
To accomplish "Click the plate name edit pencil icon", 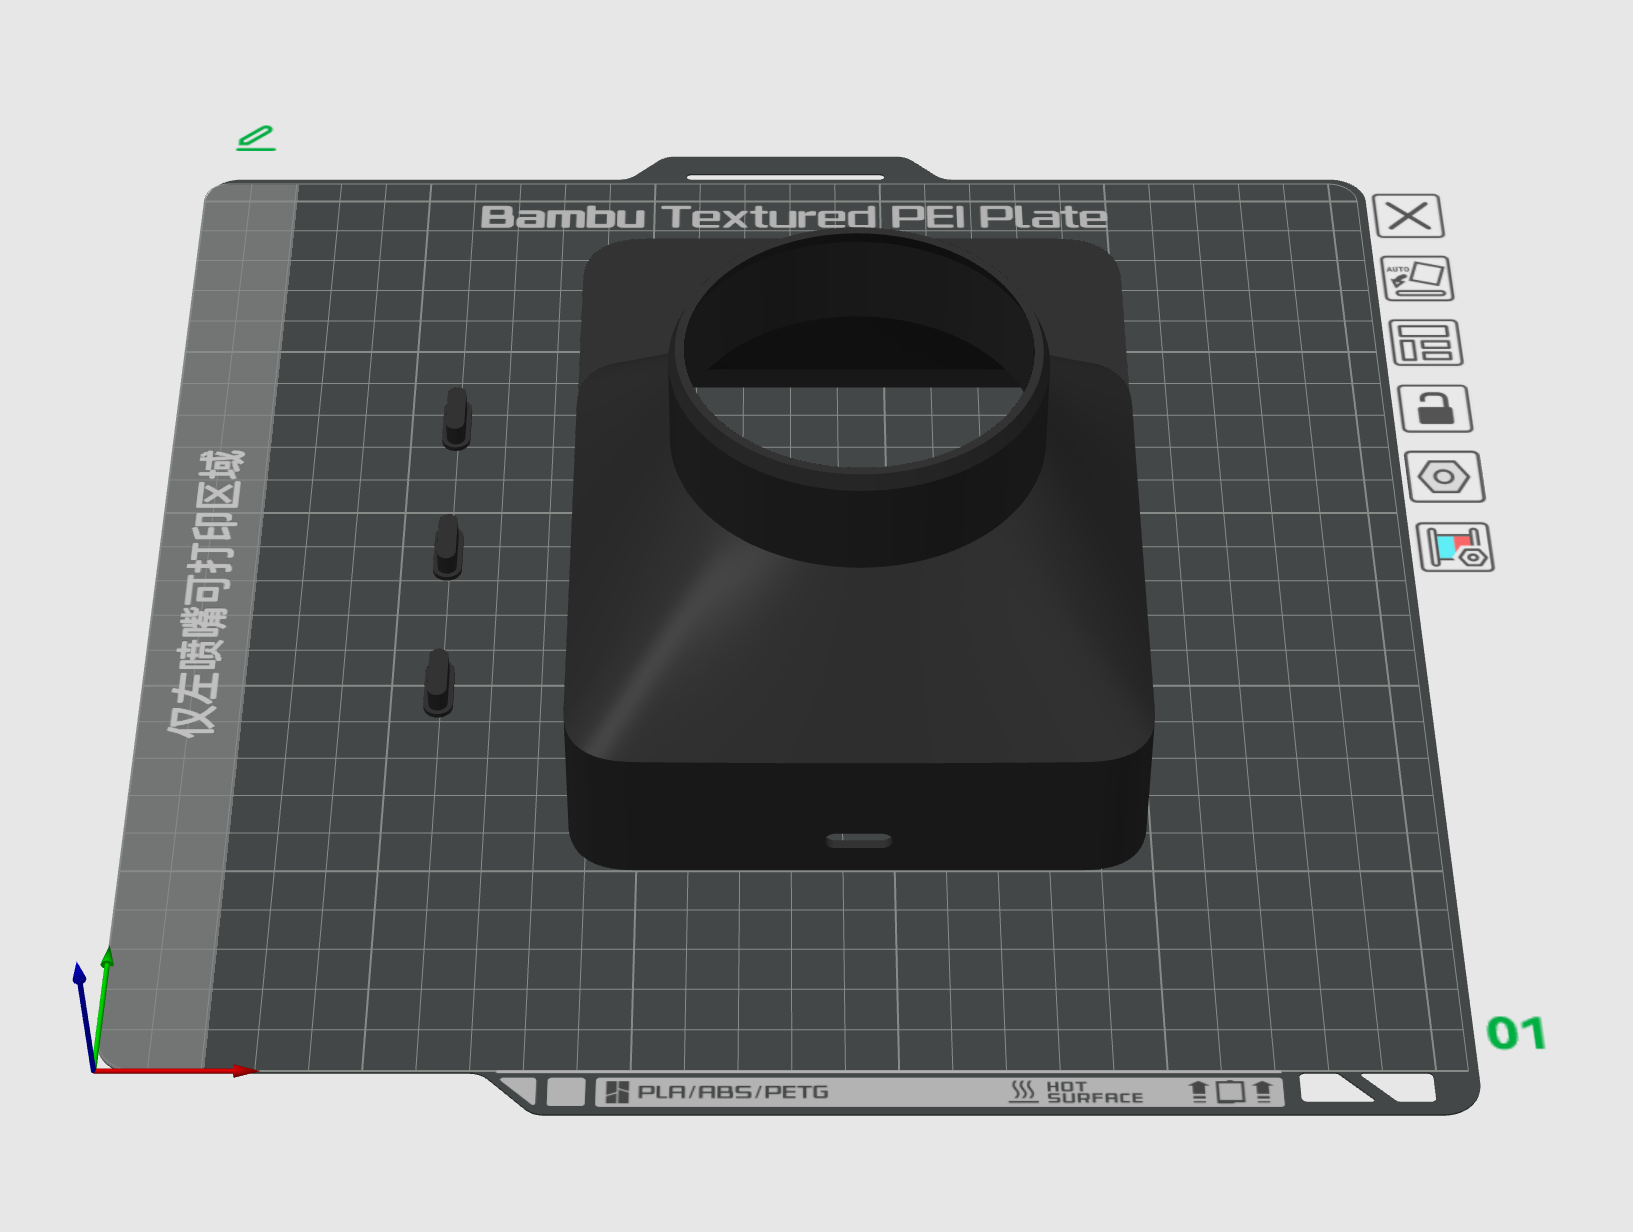I will coord(256,138).
